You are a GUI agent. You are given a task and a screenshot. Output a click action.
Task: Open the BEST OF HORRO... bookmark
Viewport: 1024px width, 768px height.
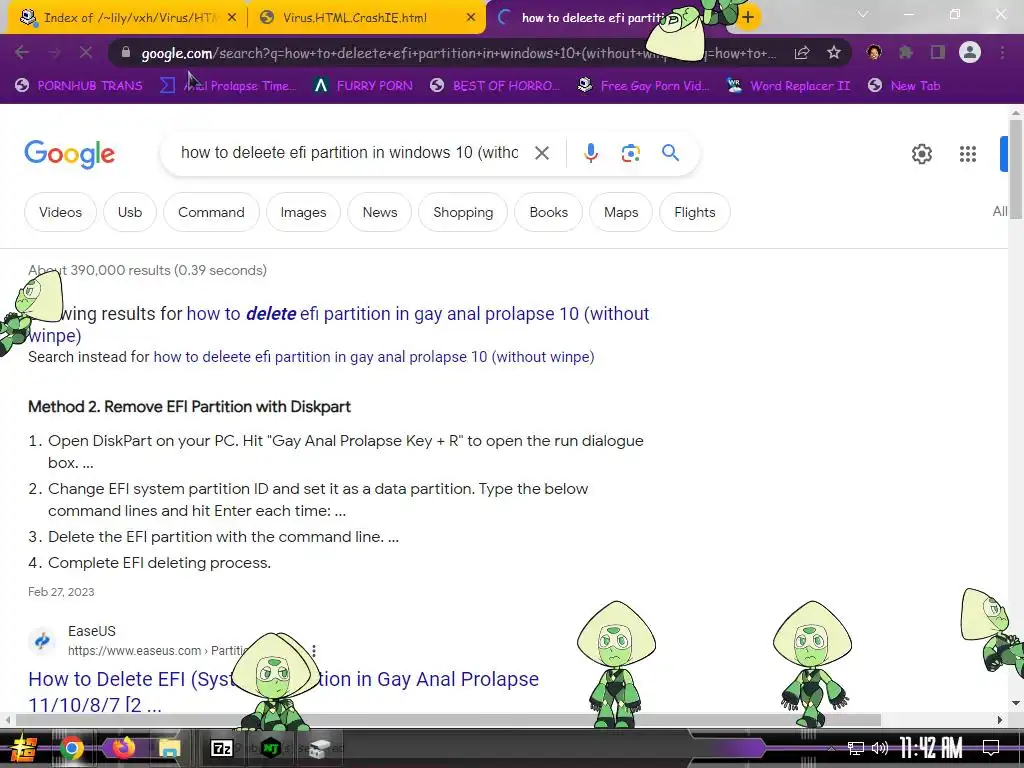(496, 86)
